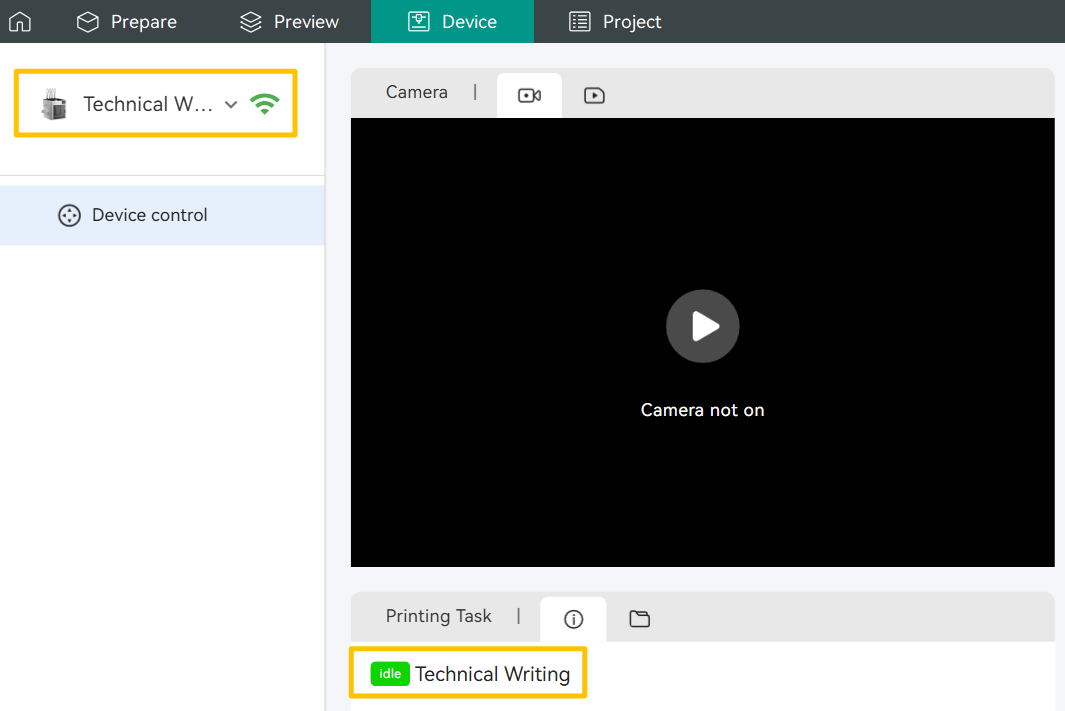Open the recorded video playback icon
The image size is (1065, 711).
594,96
